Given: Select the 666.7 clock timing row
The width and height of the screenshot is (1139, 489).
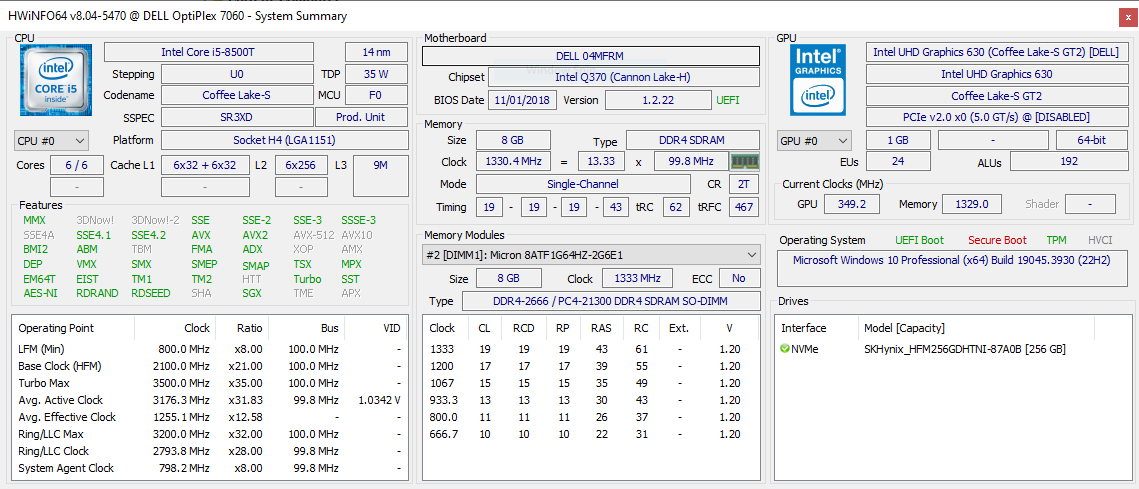Looking at the screenshot, I should tap(591, 435).
